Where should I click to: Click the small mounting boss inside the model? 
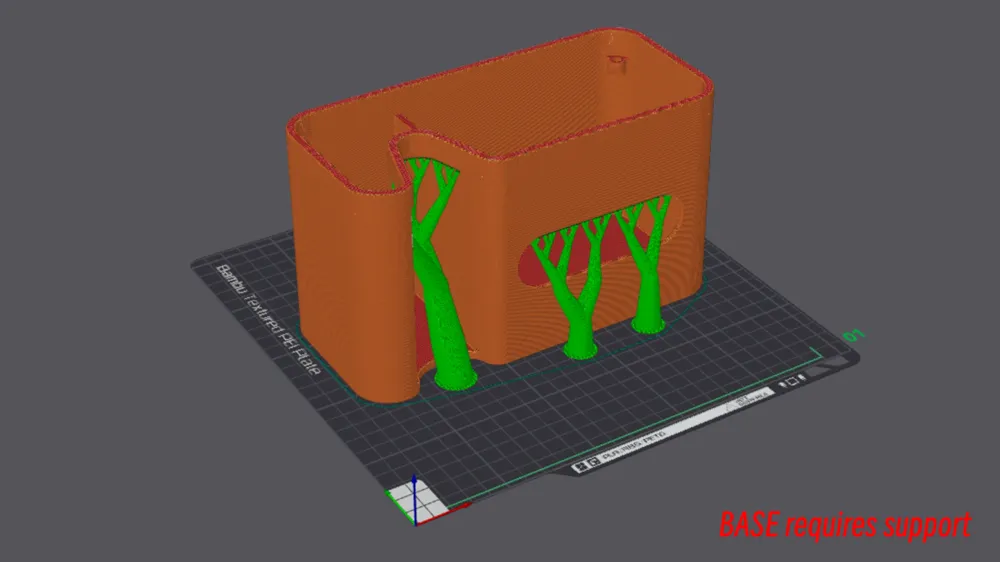pos(617,63)
